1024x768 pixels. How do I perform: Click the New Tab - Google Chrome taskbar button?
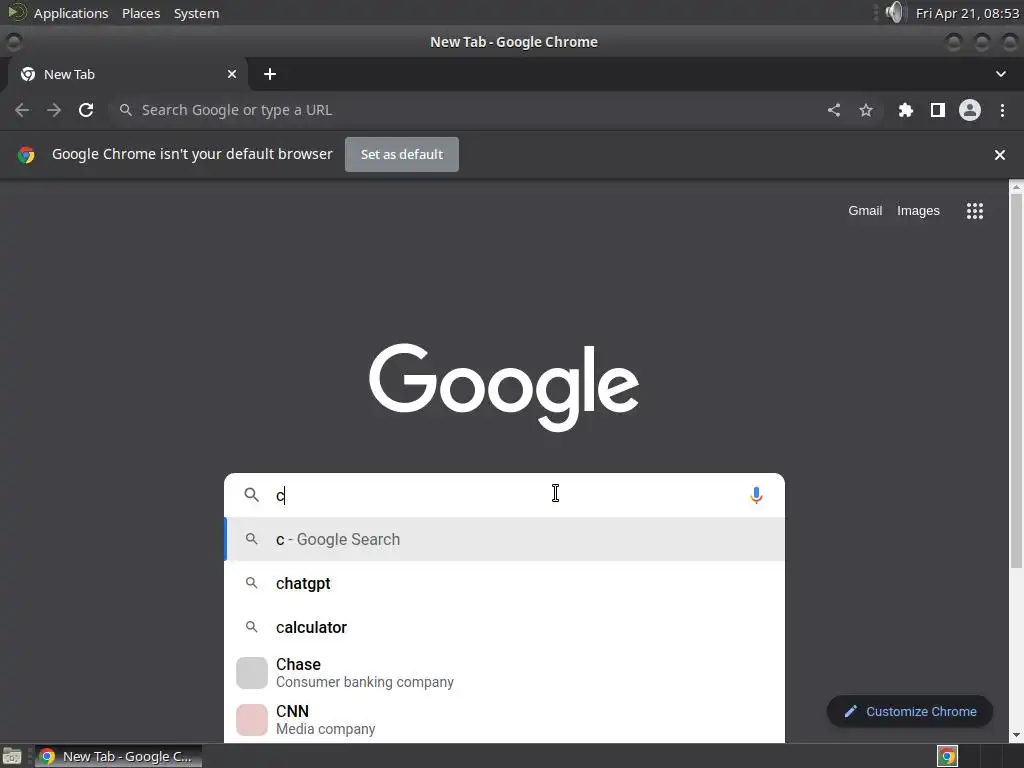[x=118, y=756]
